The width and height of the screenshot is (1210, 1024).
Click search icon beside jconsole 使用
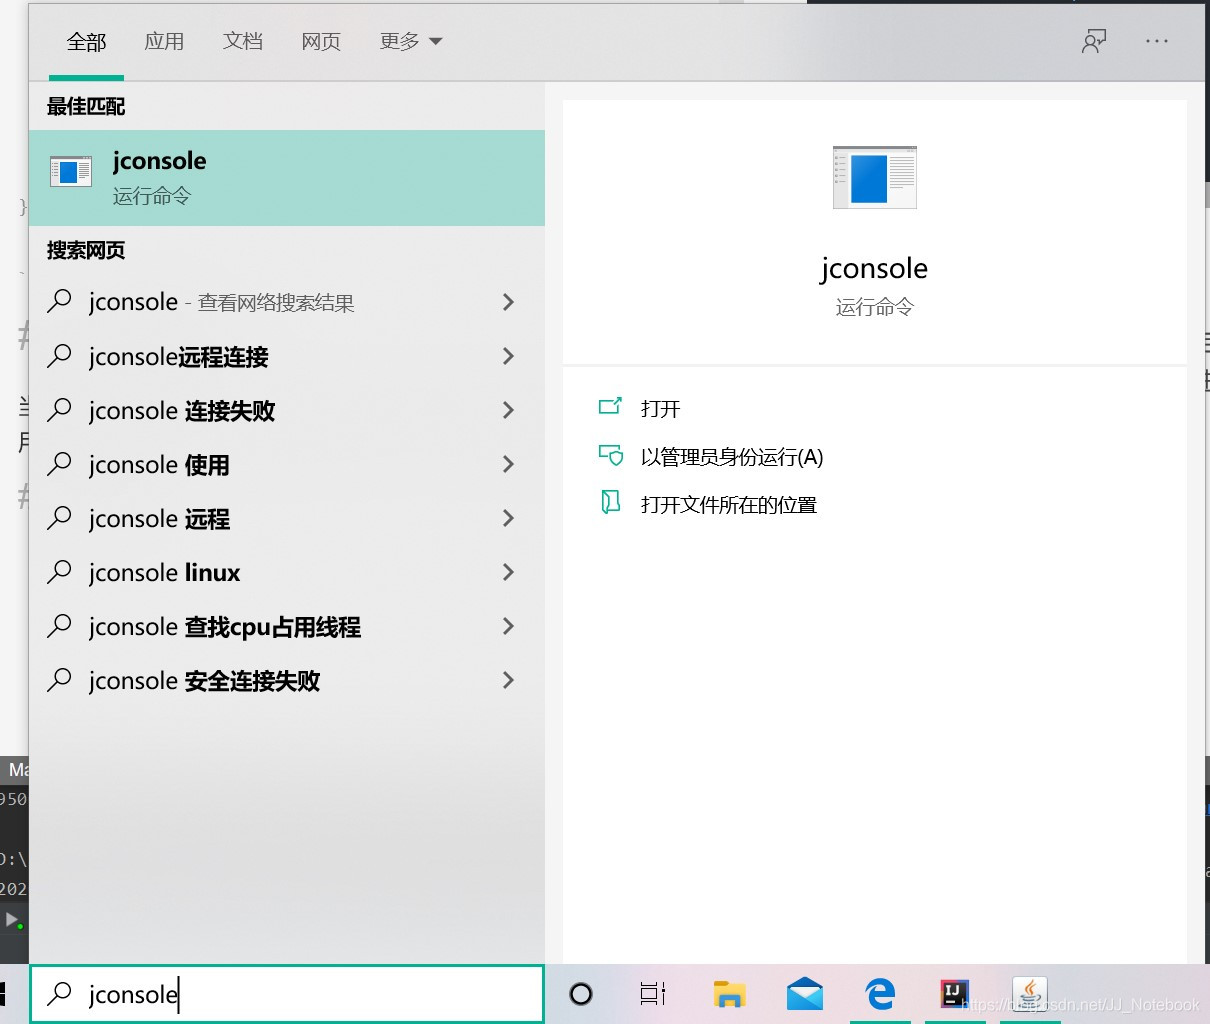[60, 463]
